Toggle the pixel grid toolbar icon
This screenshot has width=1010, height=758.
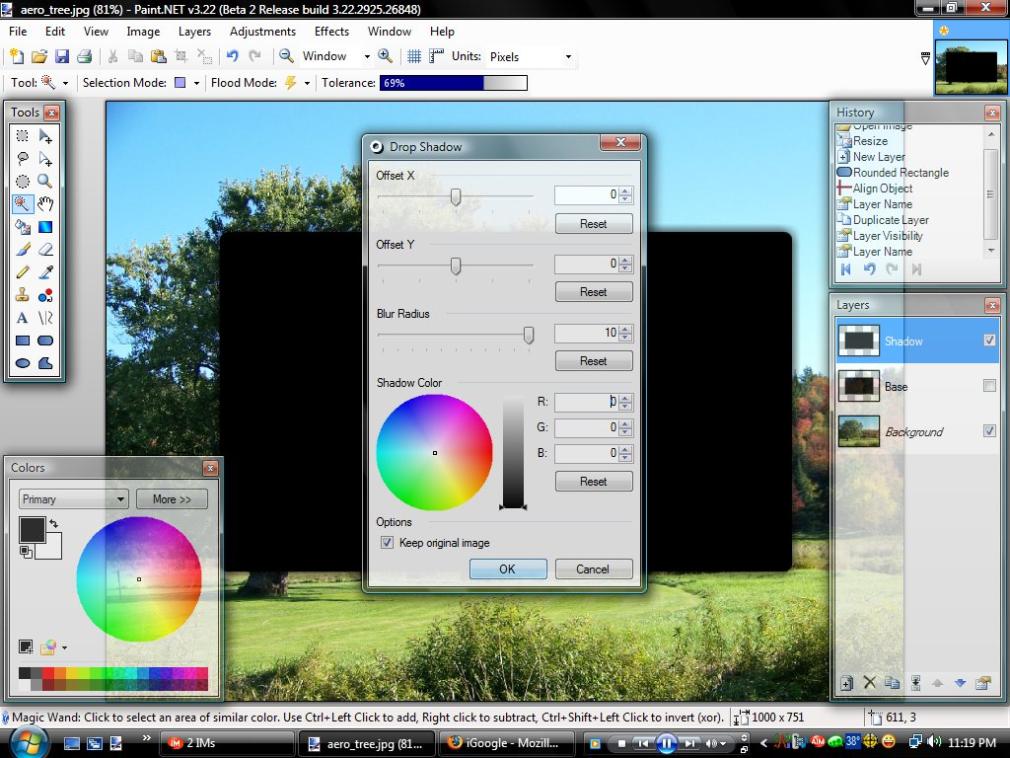point(413,57)
